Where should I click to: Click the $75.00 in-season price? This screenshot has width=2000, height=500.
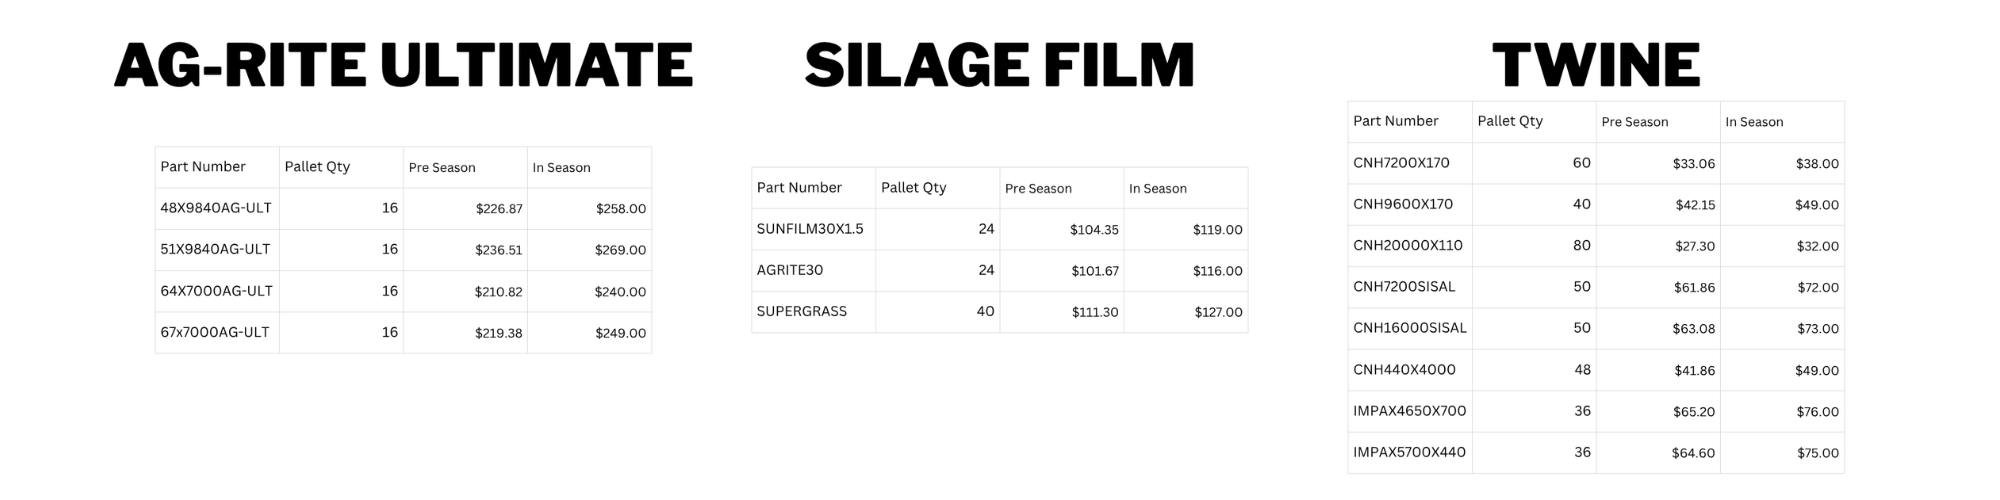(1817, 453)
